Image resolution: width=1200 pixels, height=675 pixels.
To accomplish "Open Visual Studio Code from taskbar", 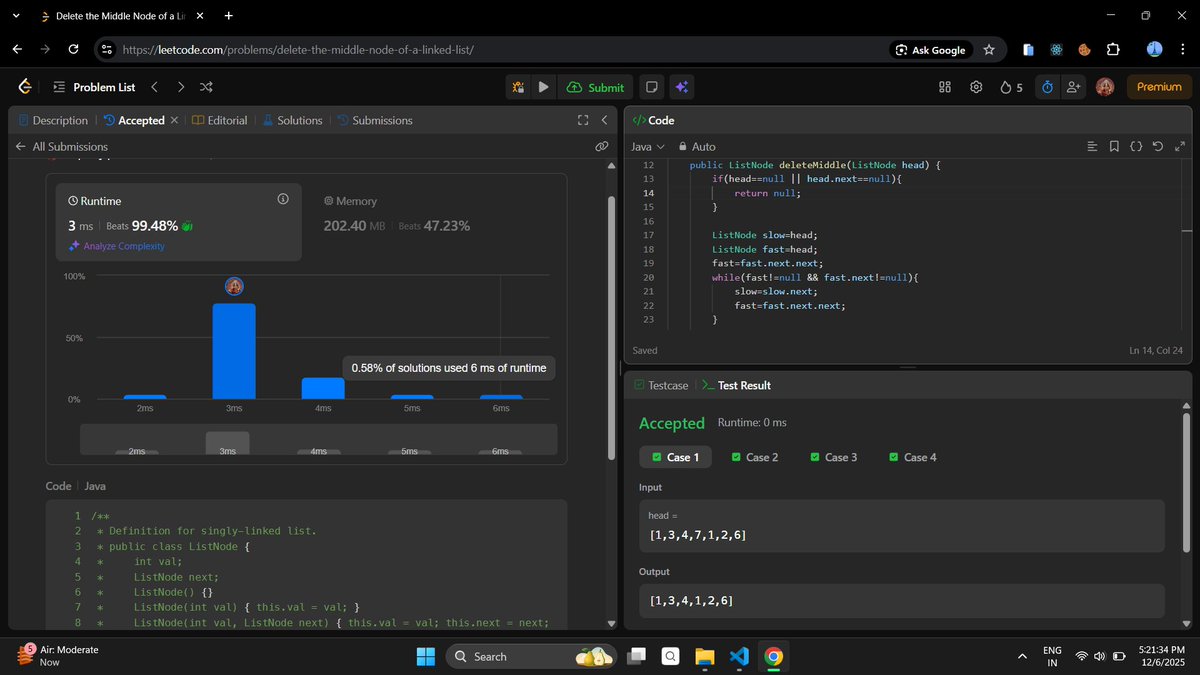I will click(739, 657).
